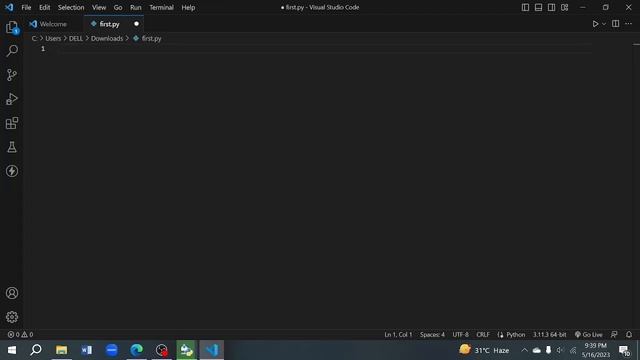Toggle the secondary side bar layout icon

click(551, 7)
